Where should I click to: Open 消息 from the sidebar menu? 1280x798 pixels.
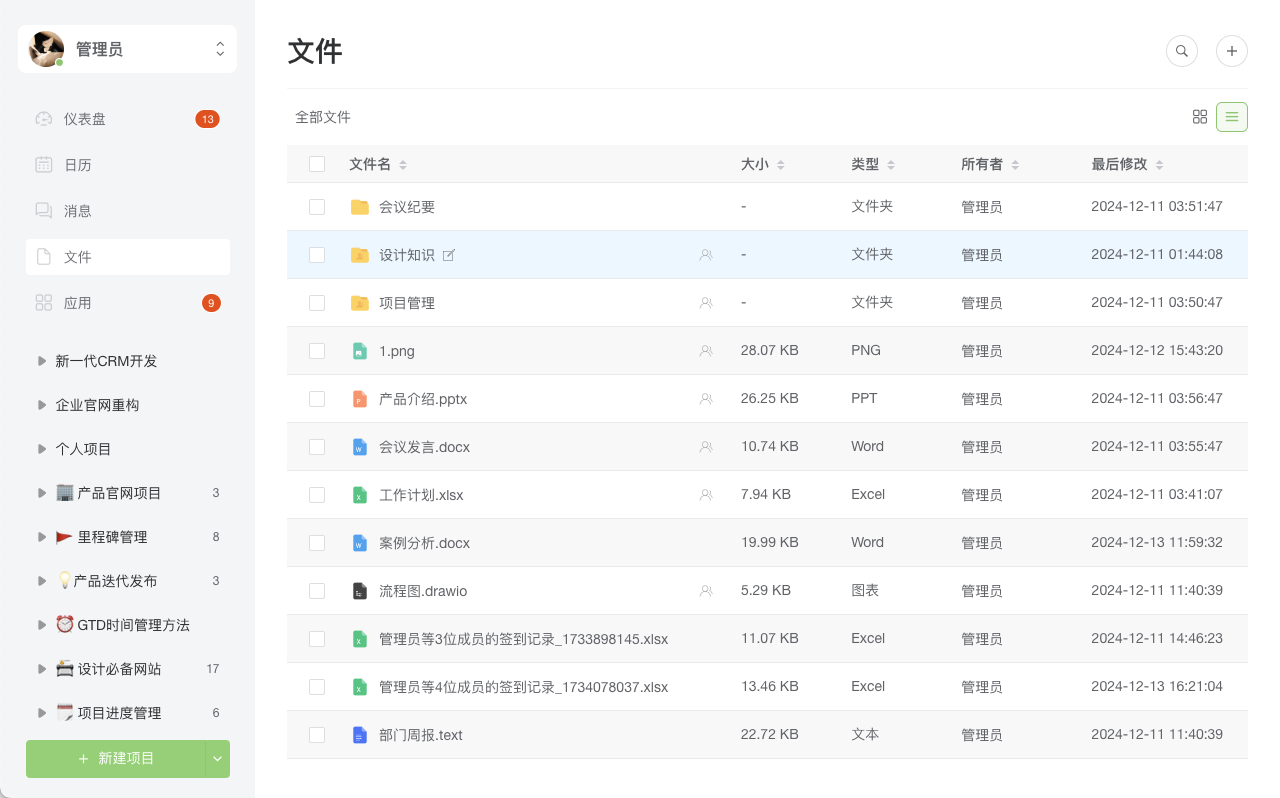[128, 211]
